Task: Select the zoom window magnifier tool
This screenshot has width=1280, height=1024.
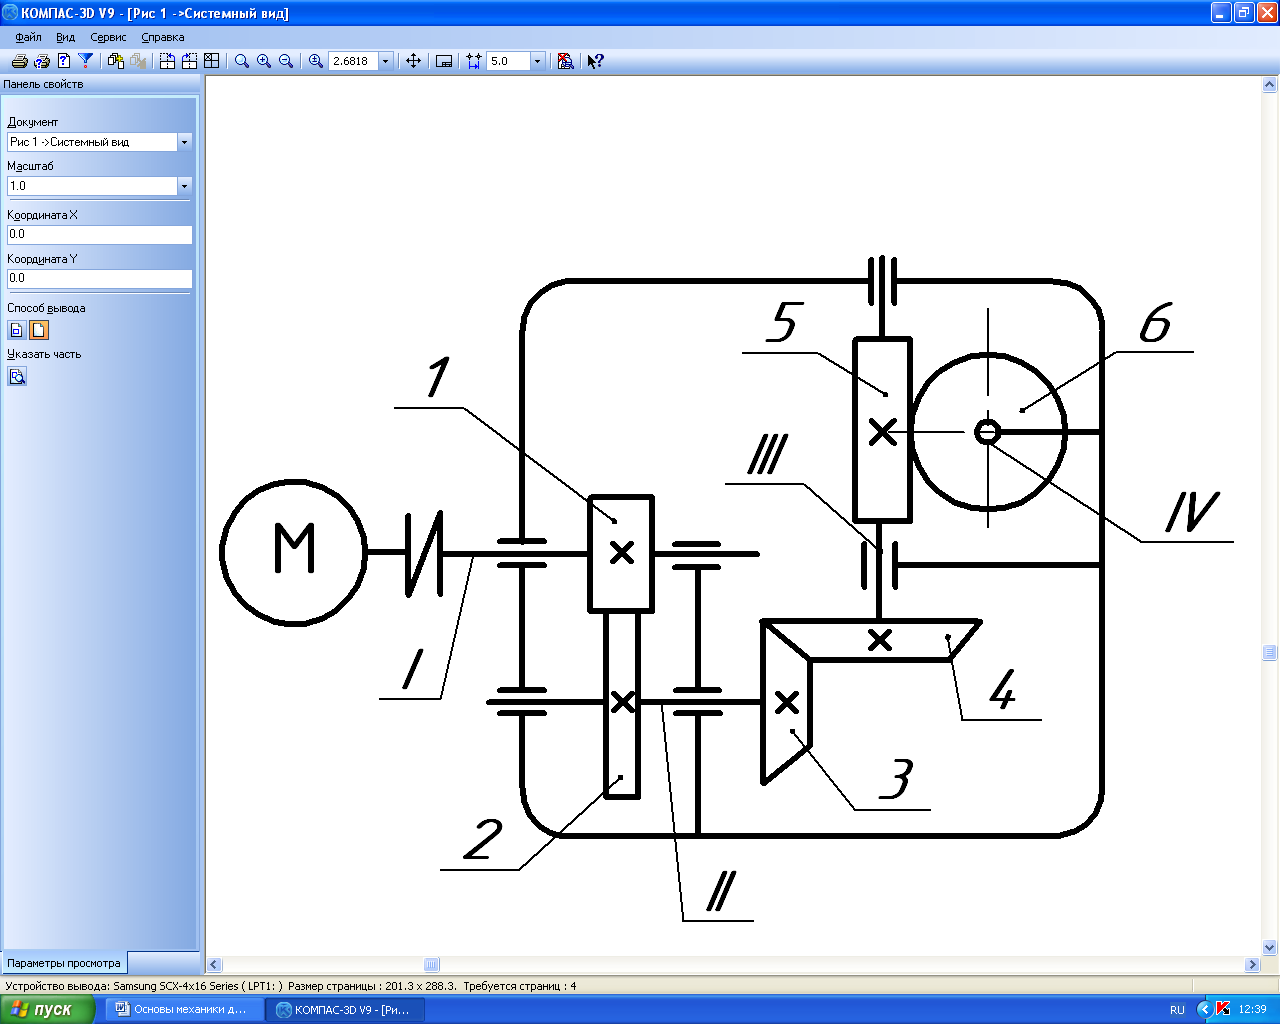Action: [242, 61]
